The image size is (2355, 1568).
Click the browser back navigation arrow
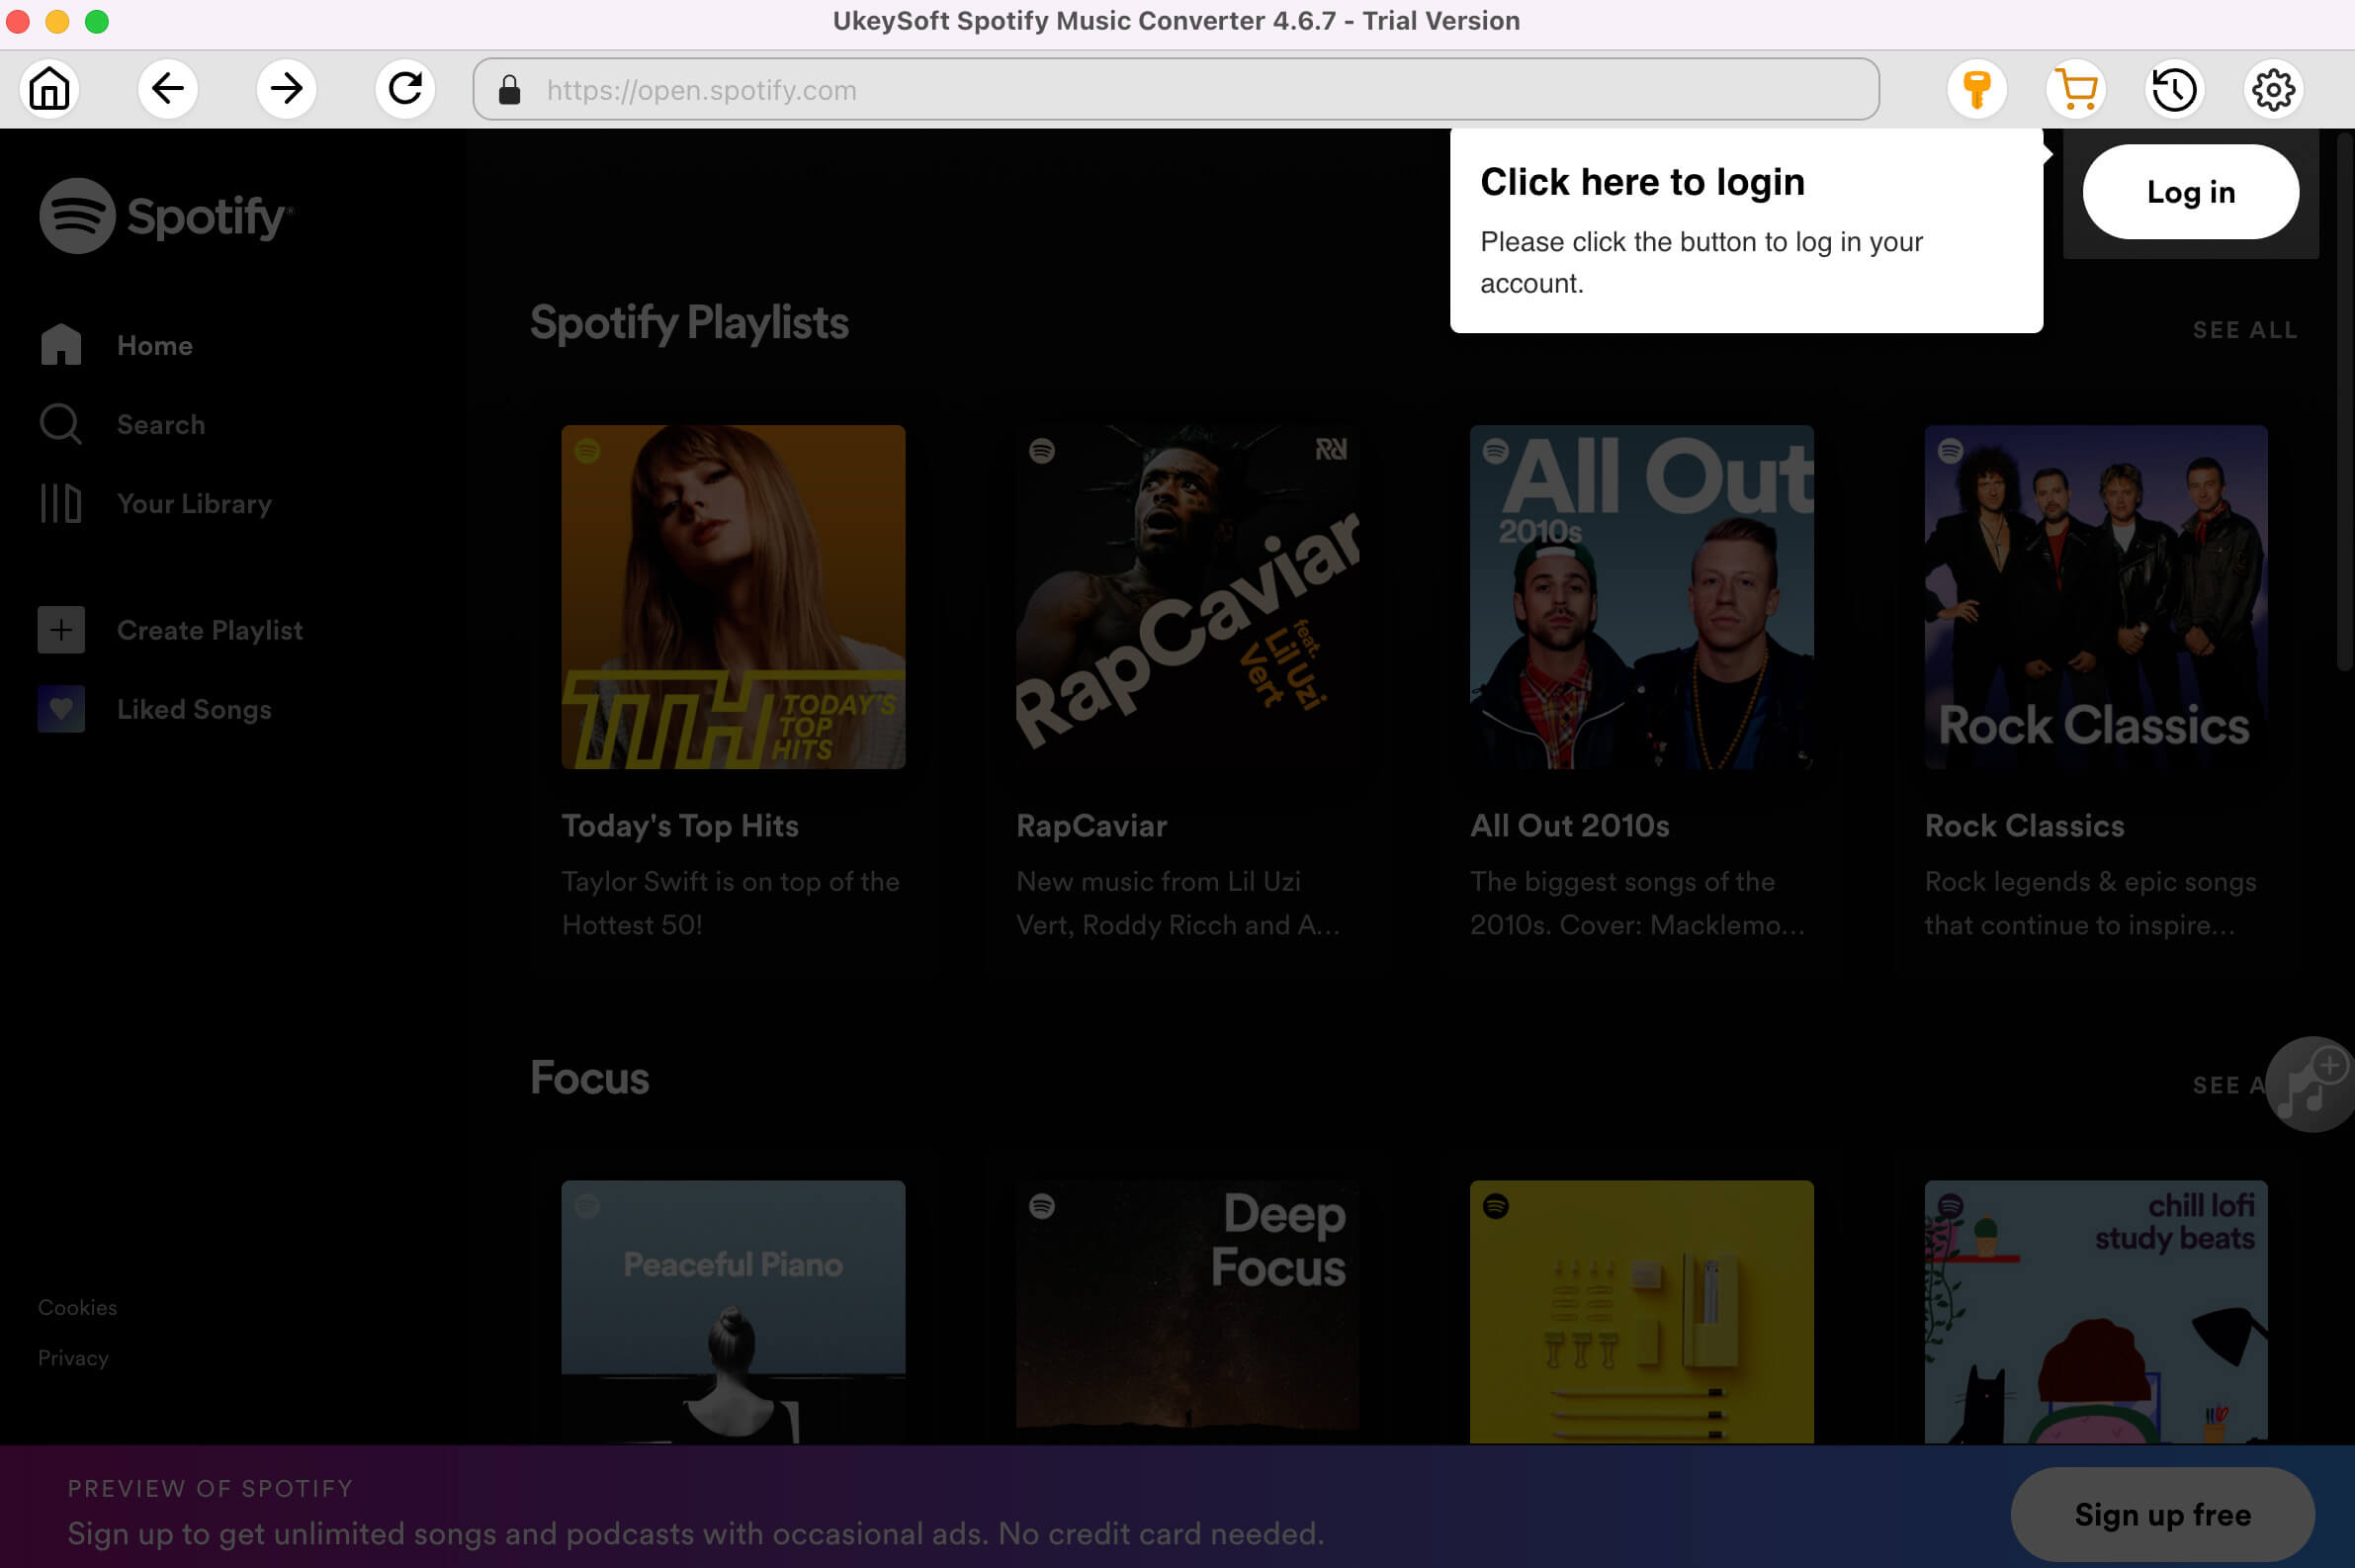click(x=166, y=89)
